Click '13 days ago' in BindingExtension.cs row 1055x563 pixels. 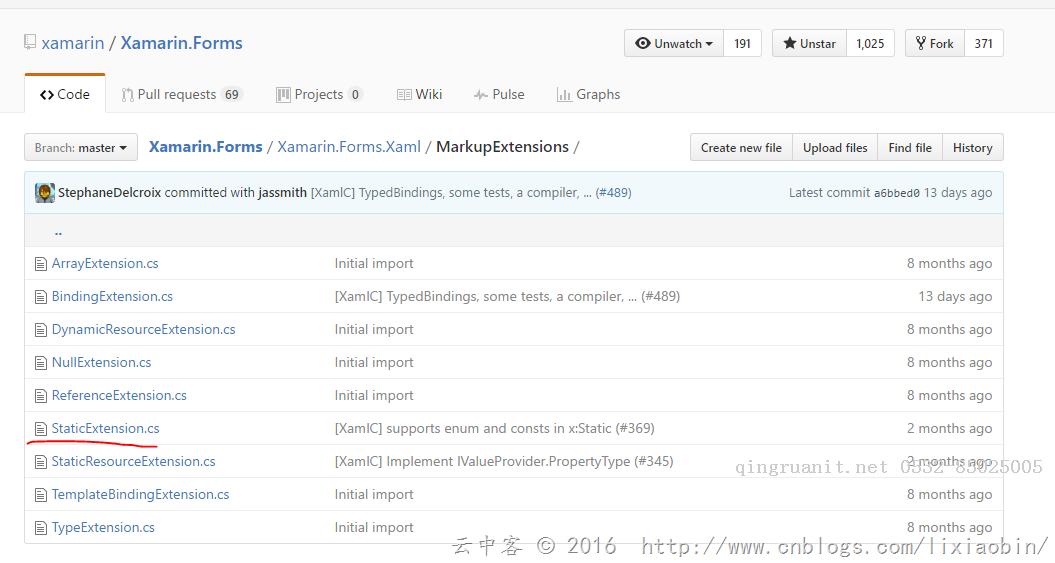click(955, 297)
